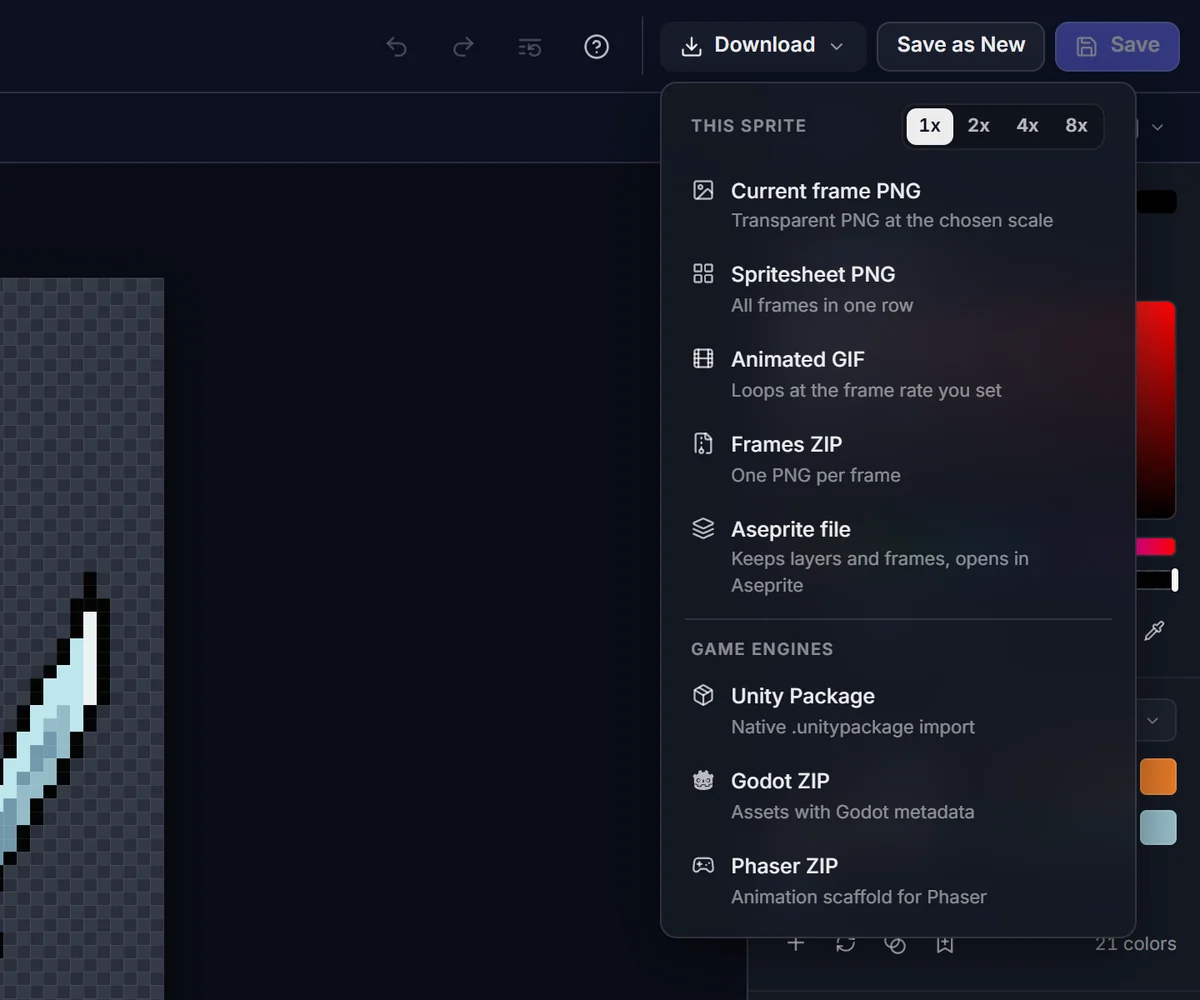Export Spritesheet PNG
This screenshot has height=1000, width=1200.
(x=898, y=289)
